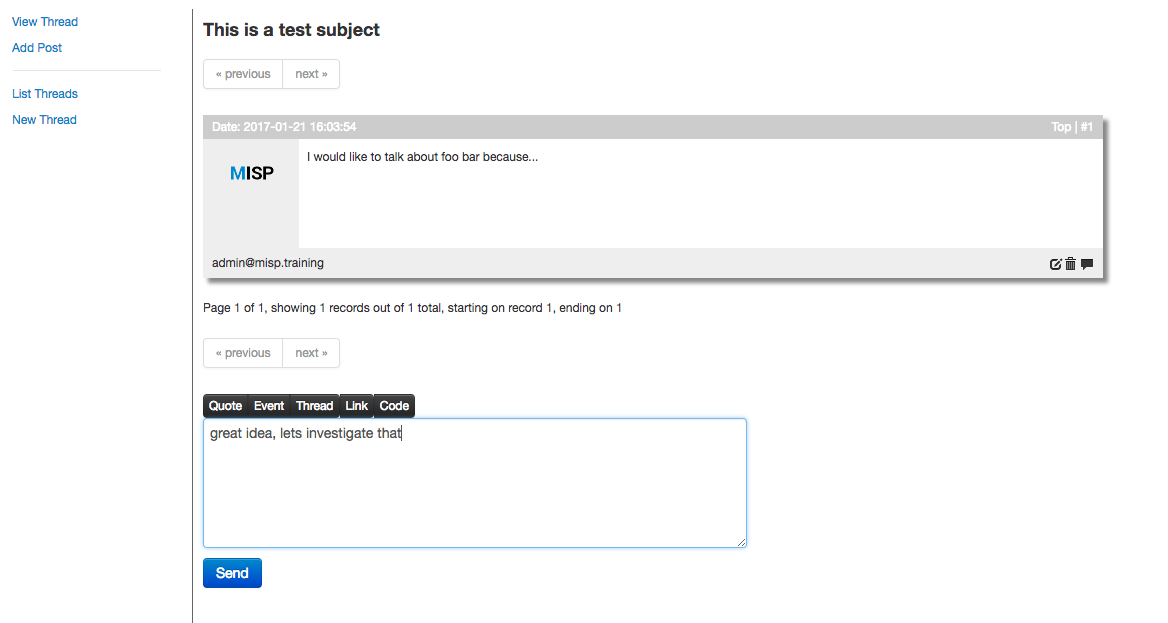Focus the reply message text area
The image size is (1168, 623).
(474, 483)
